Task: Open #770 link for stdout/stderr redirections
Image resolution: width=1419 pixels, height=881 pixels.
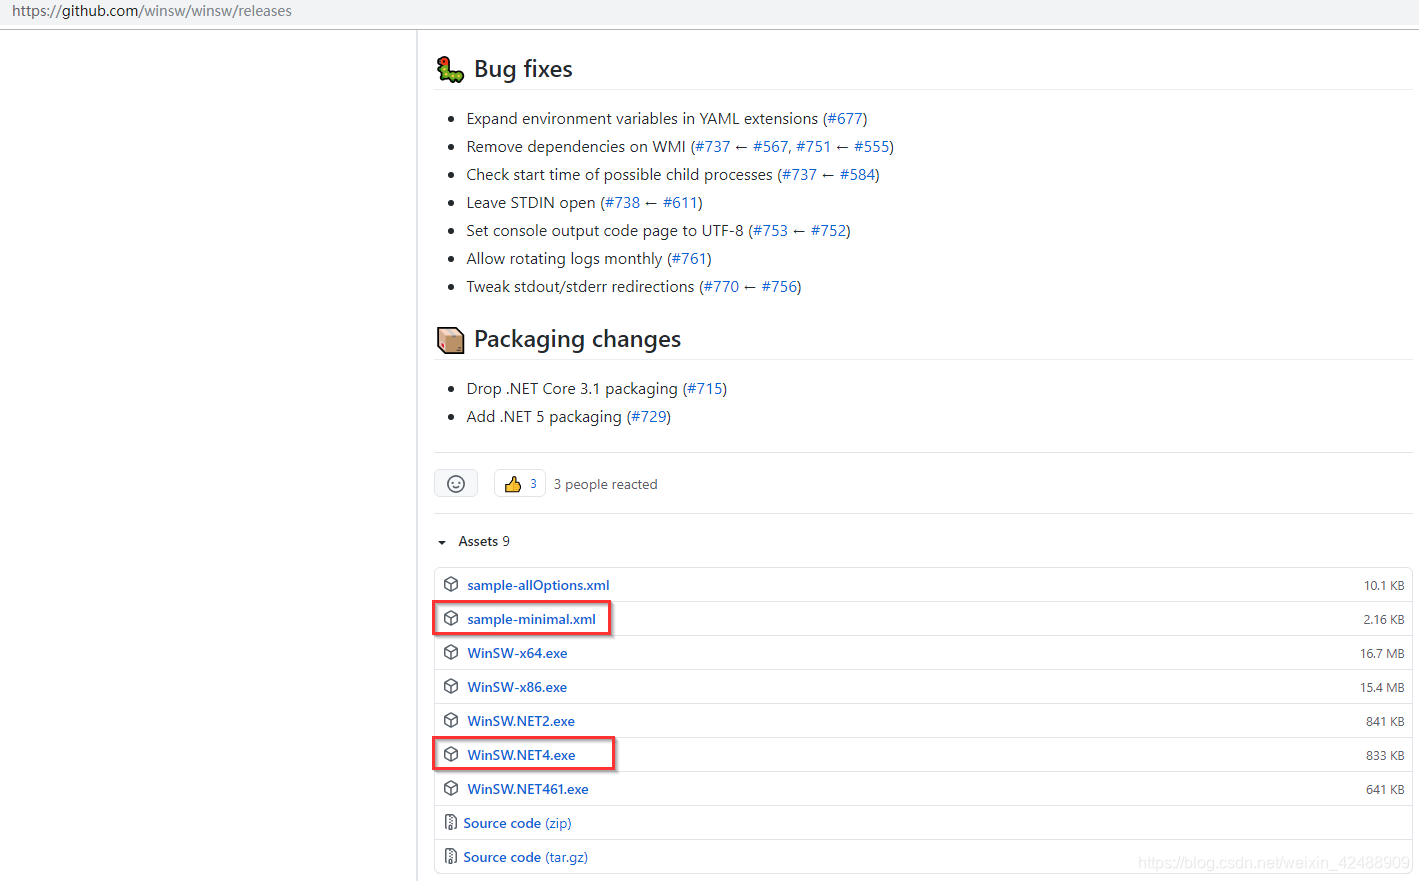Action: (x=721, y=286)
